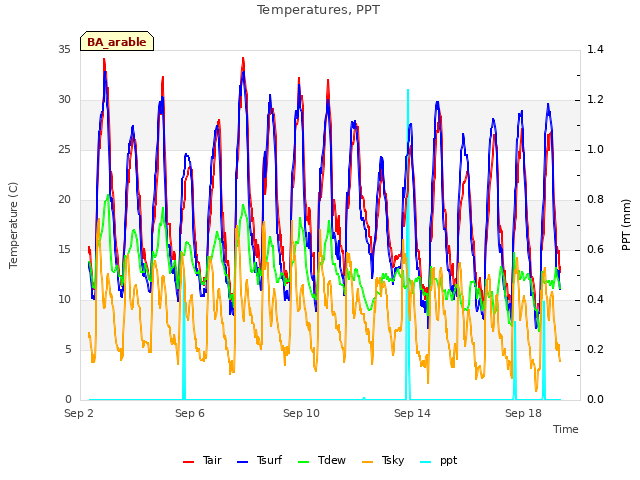The image size is (640, 480).
Task: Click the Sep 14 date tick label
Action: coord(412,413)
